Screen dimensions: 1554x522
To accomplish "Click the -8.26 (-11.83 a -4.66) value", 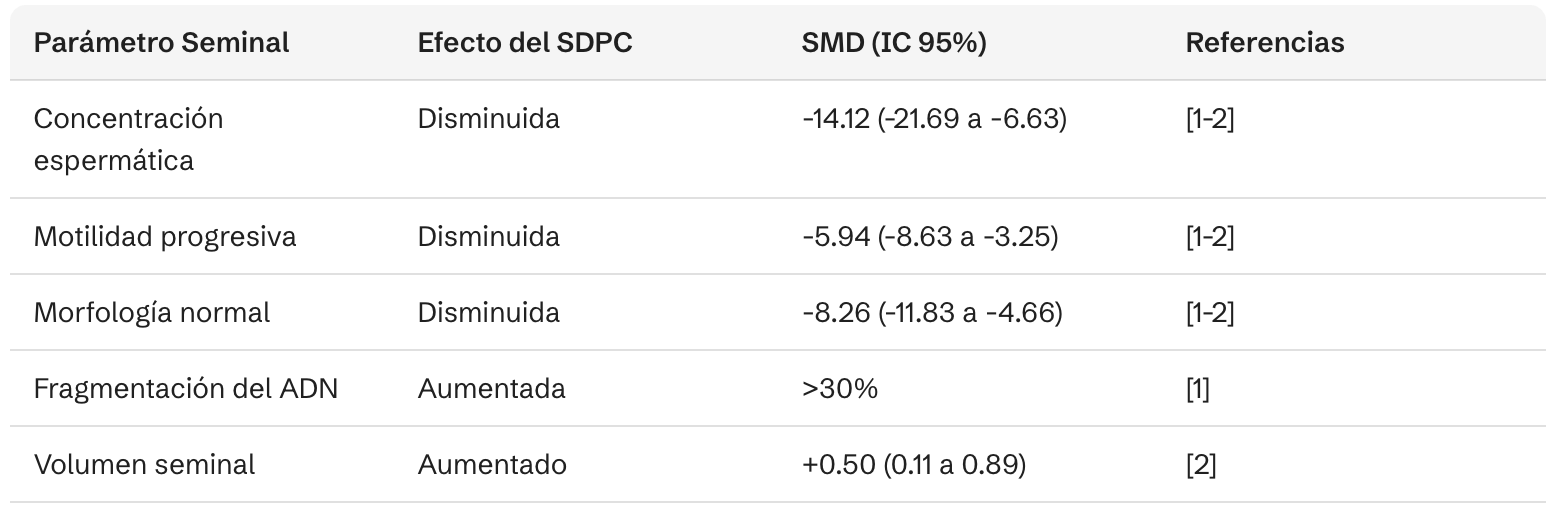I will click(931, 313).
